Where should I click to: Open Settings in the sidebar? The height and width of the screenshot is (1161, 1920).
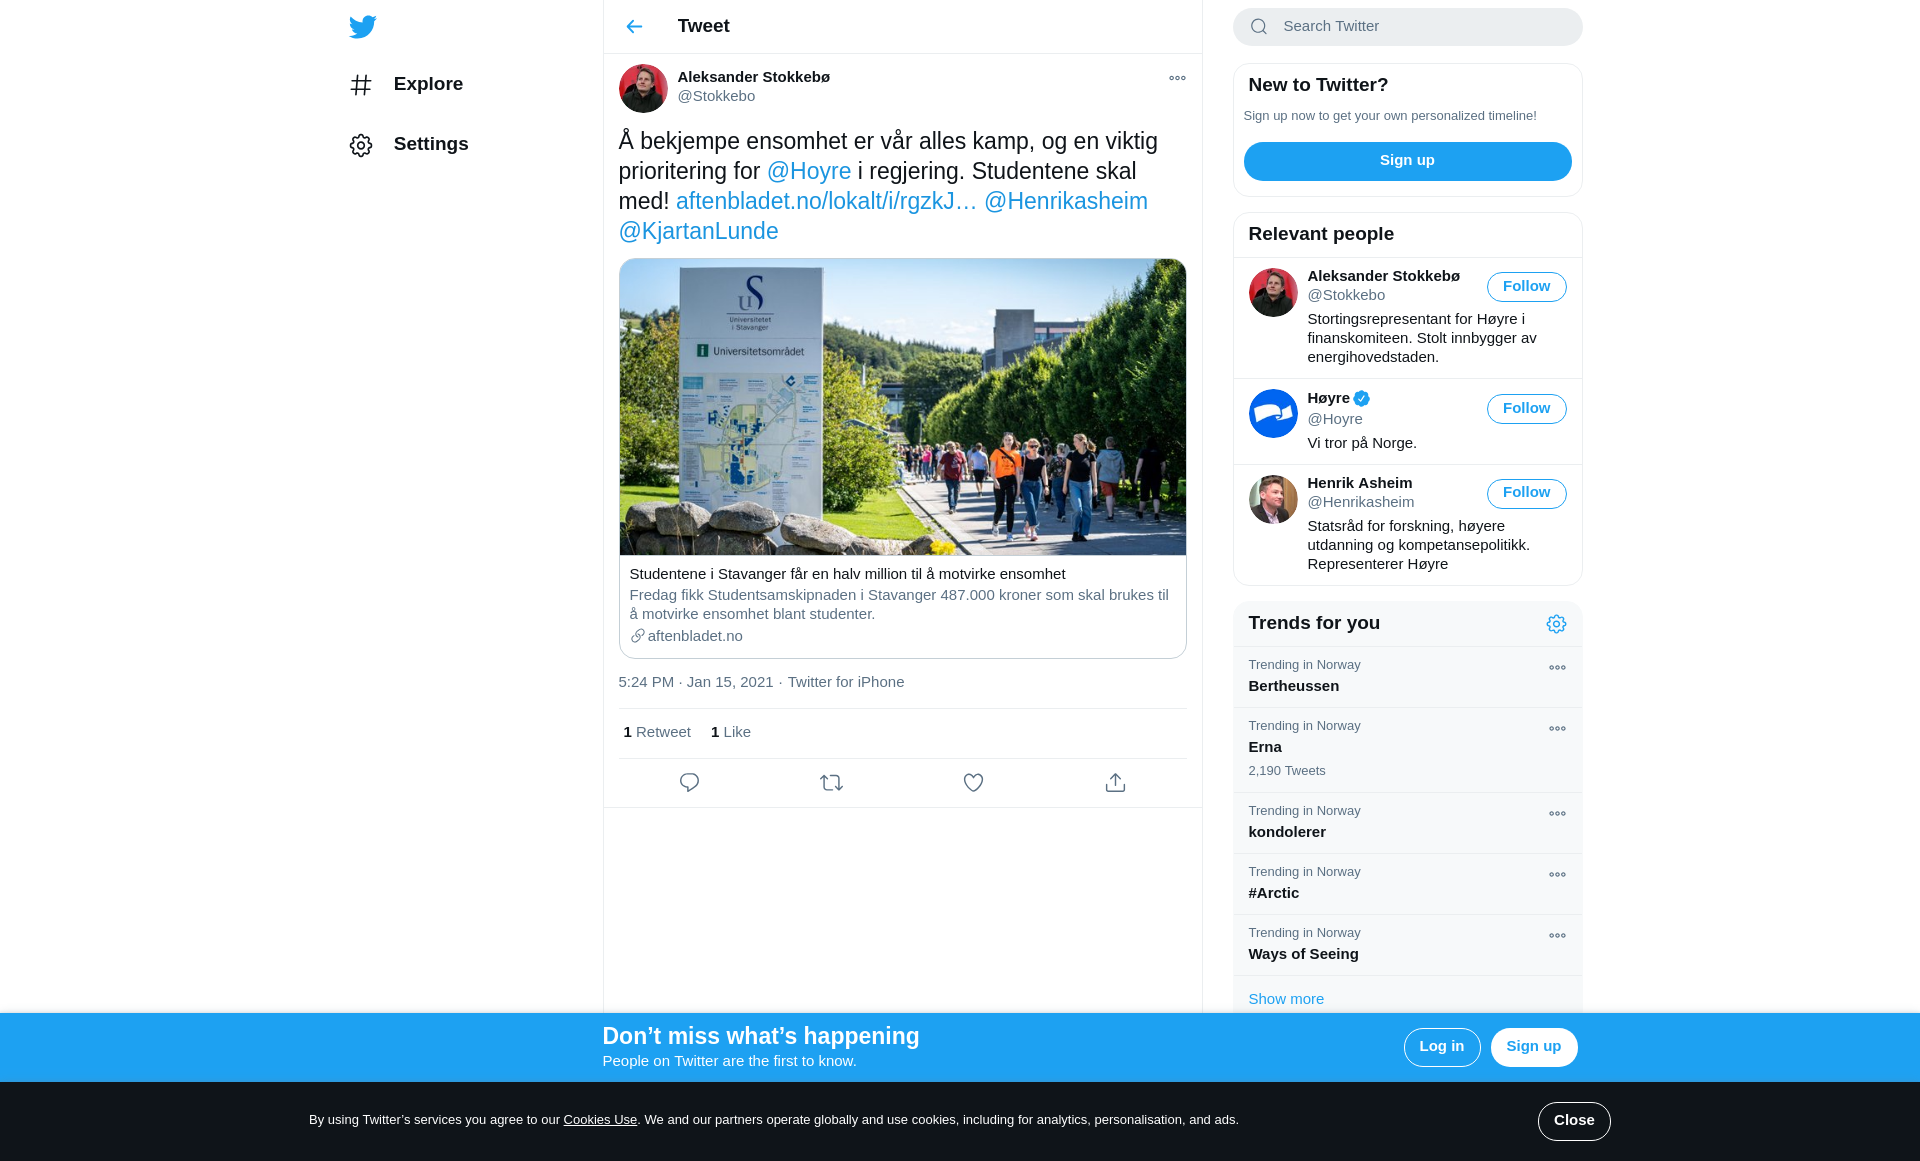[x=430, y=145]
